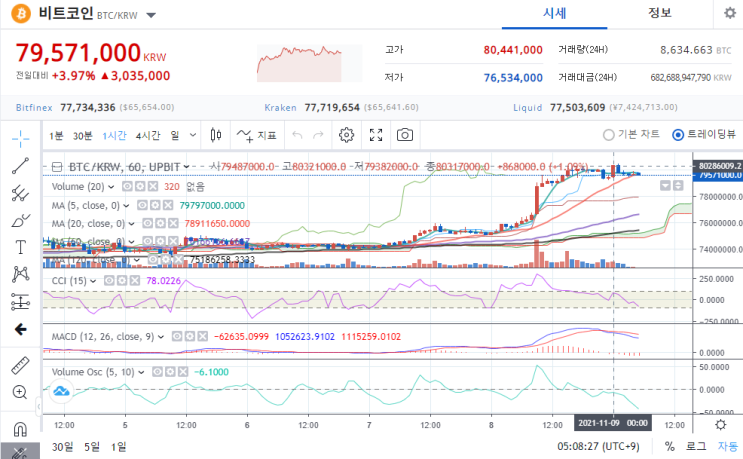Expand the BTC/KRW market selector dropdown

coord(151,15)
